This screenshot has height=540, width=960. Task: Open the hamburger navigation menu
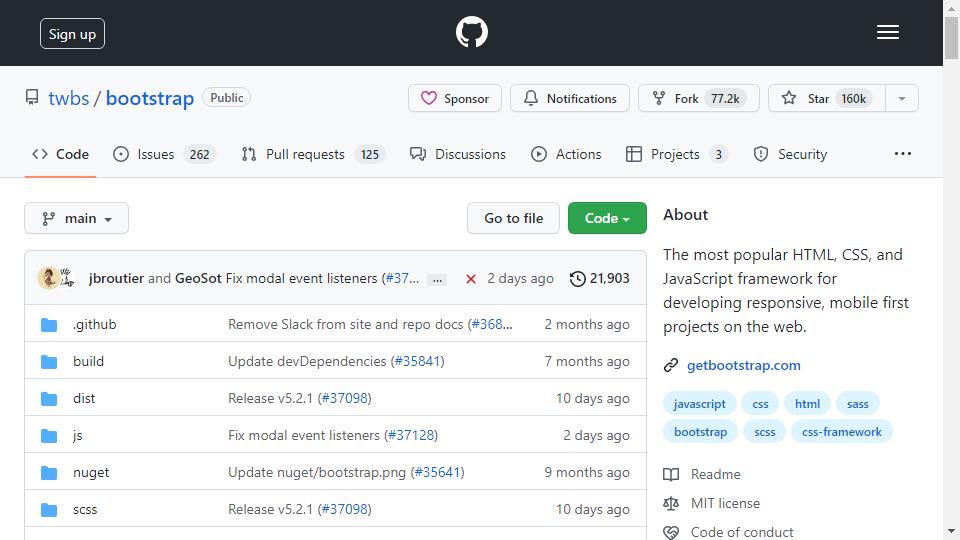coord(887,32)
